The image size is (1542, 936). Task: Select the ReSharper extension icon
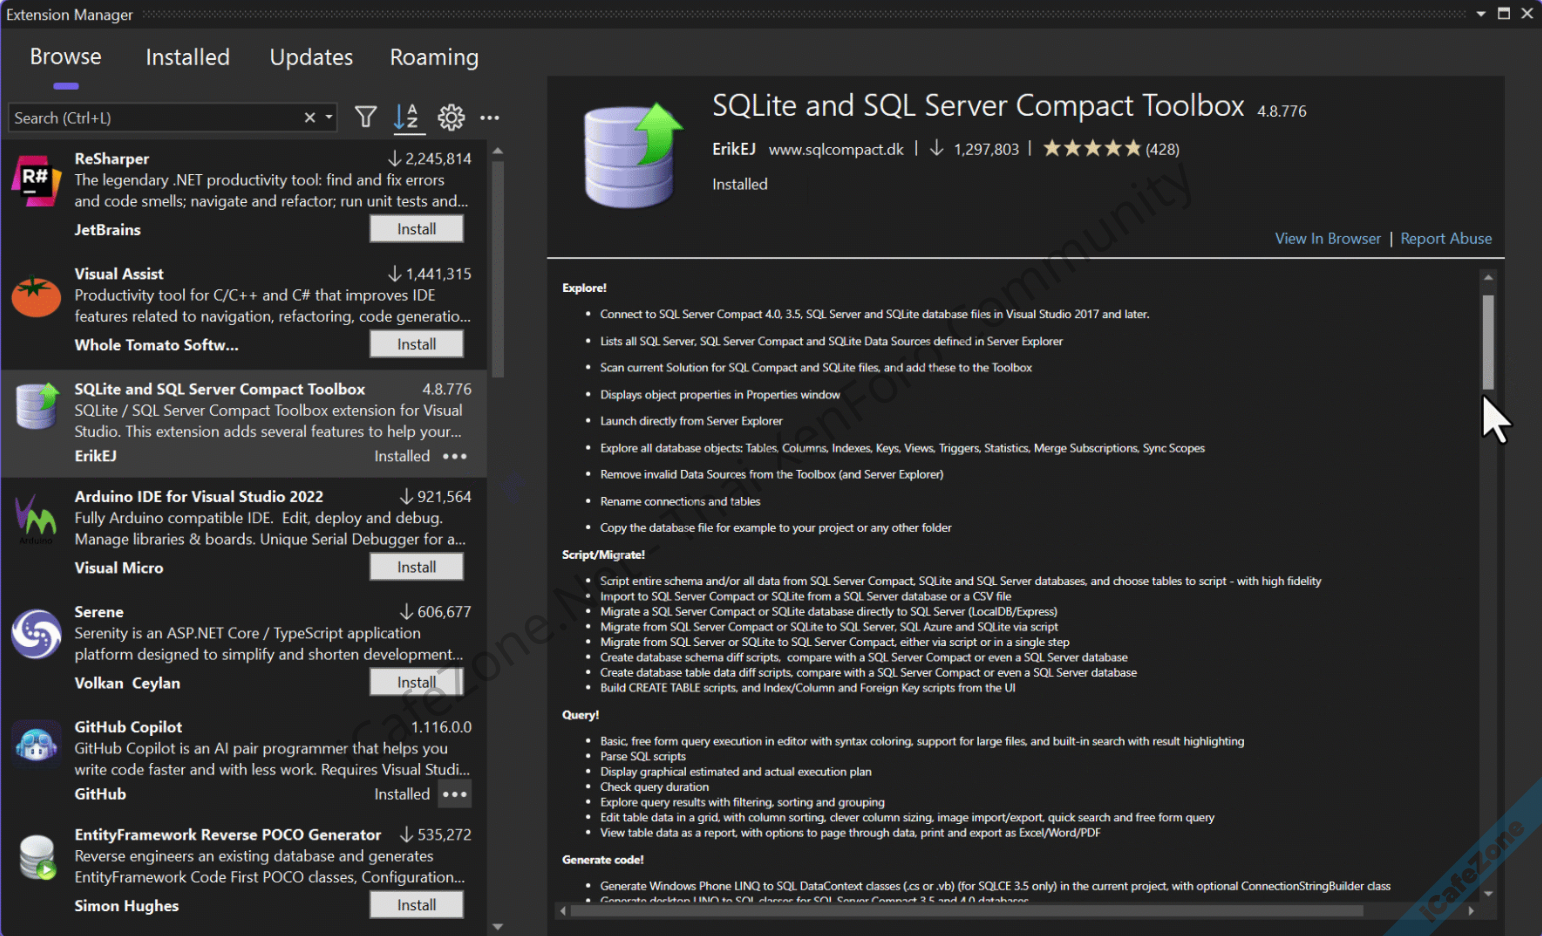pyautogui.click(x=36, y=181)
